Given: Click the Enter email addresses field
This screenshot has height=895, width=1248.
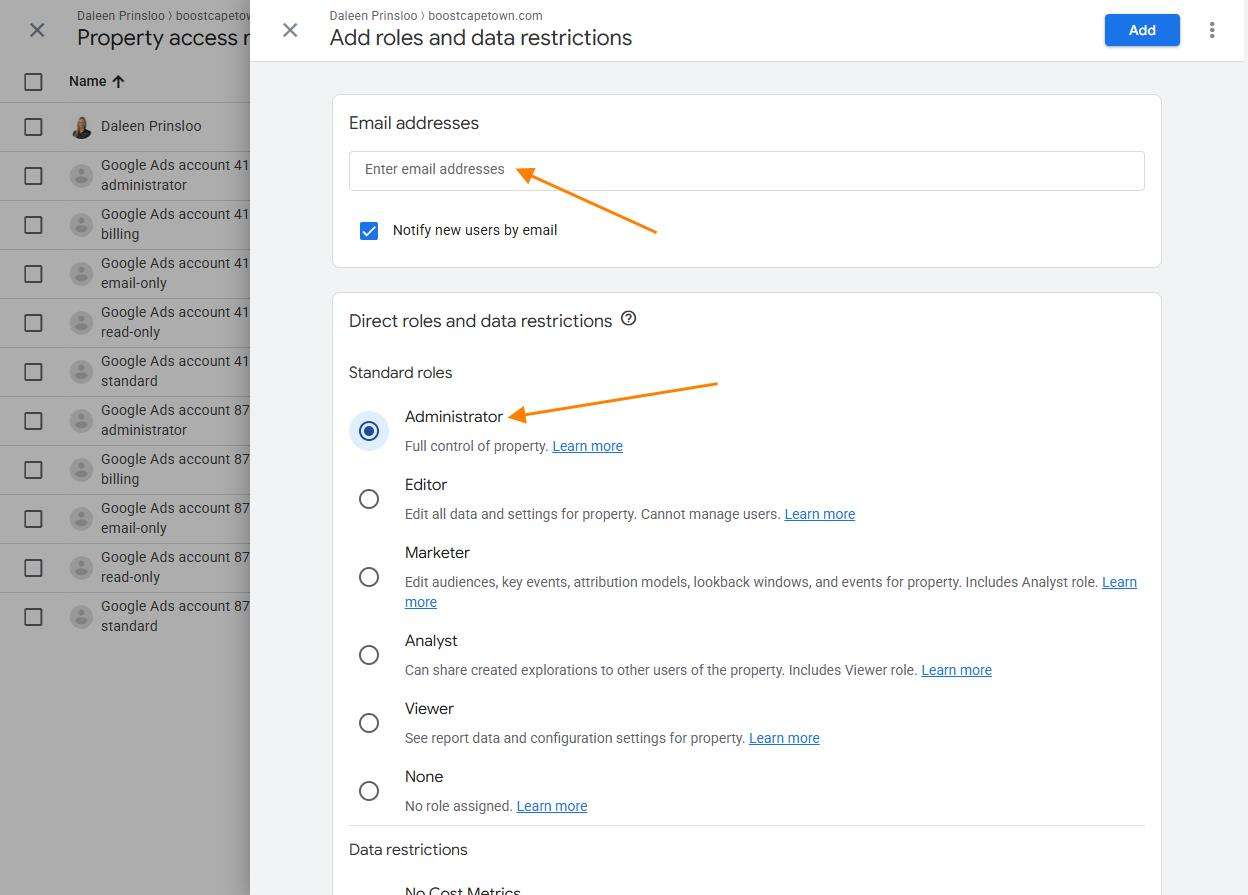Looking at the screenshot, I should pos(746,170).
